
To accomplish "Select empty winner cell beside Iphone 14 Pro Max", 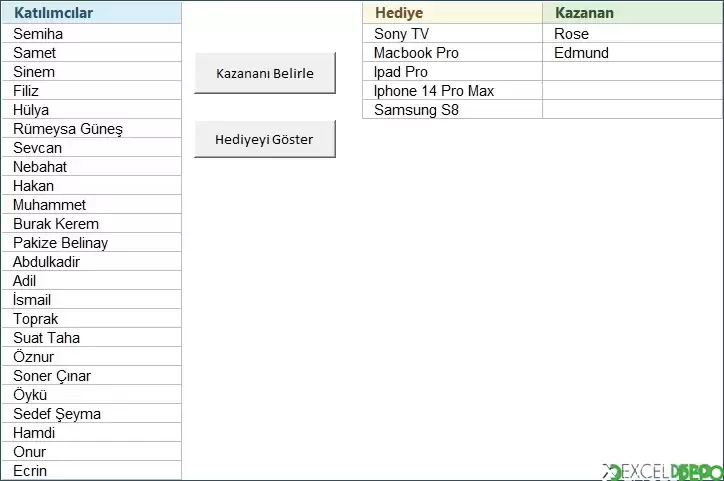I will (633, 90).
